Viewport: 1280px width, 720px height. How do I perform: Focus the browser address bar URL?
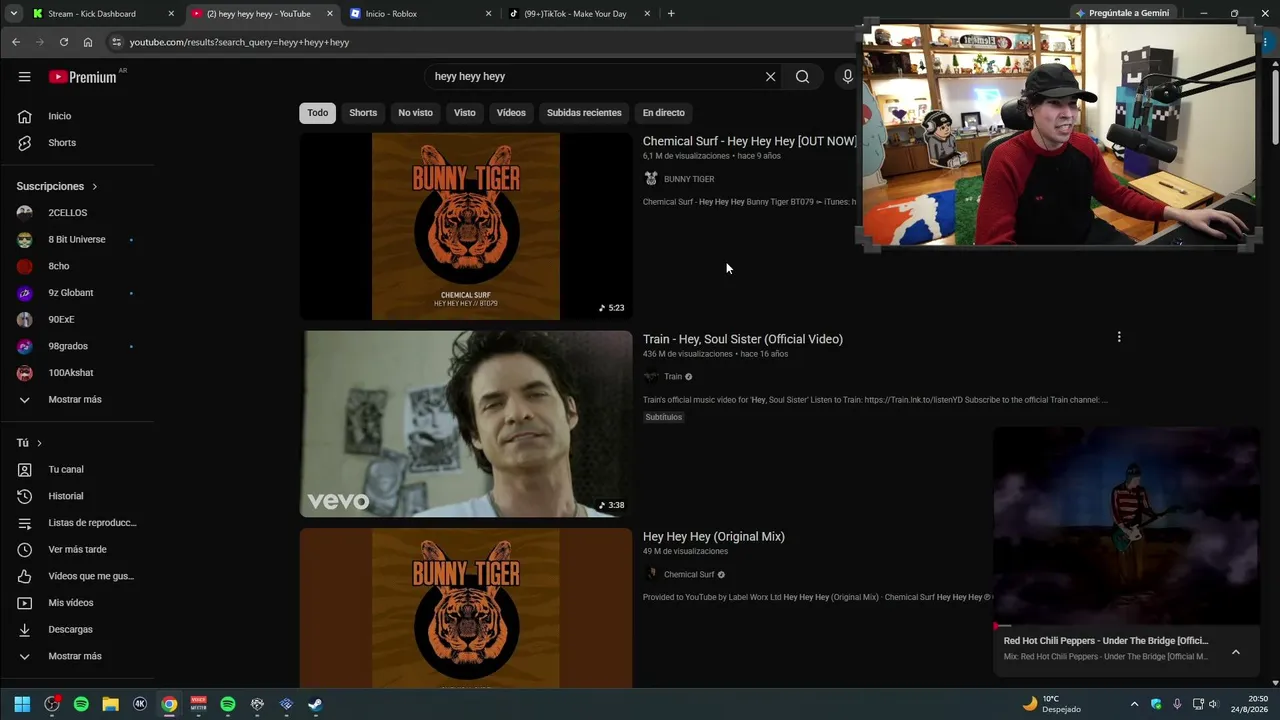[240, 42]
